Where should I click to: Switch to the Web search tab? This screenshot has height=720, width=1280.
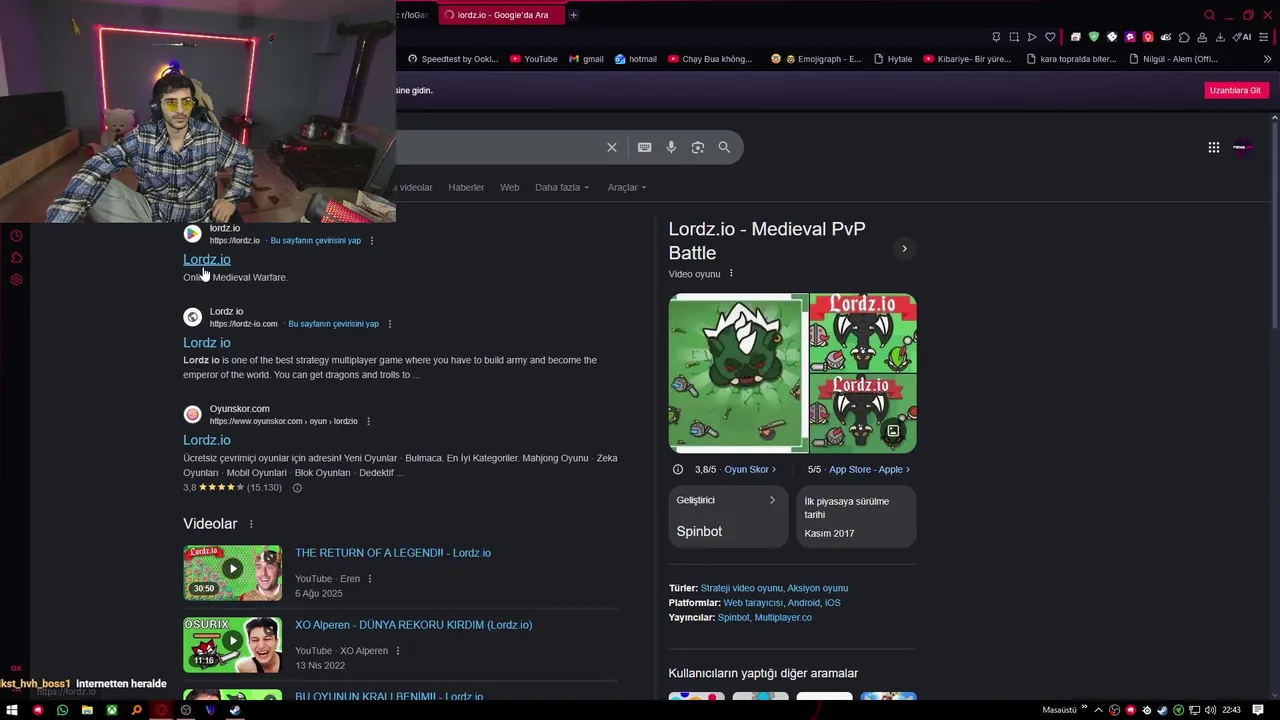point(510,187)
